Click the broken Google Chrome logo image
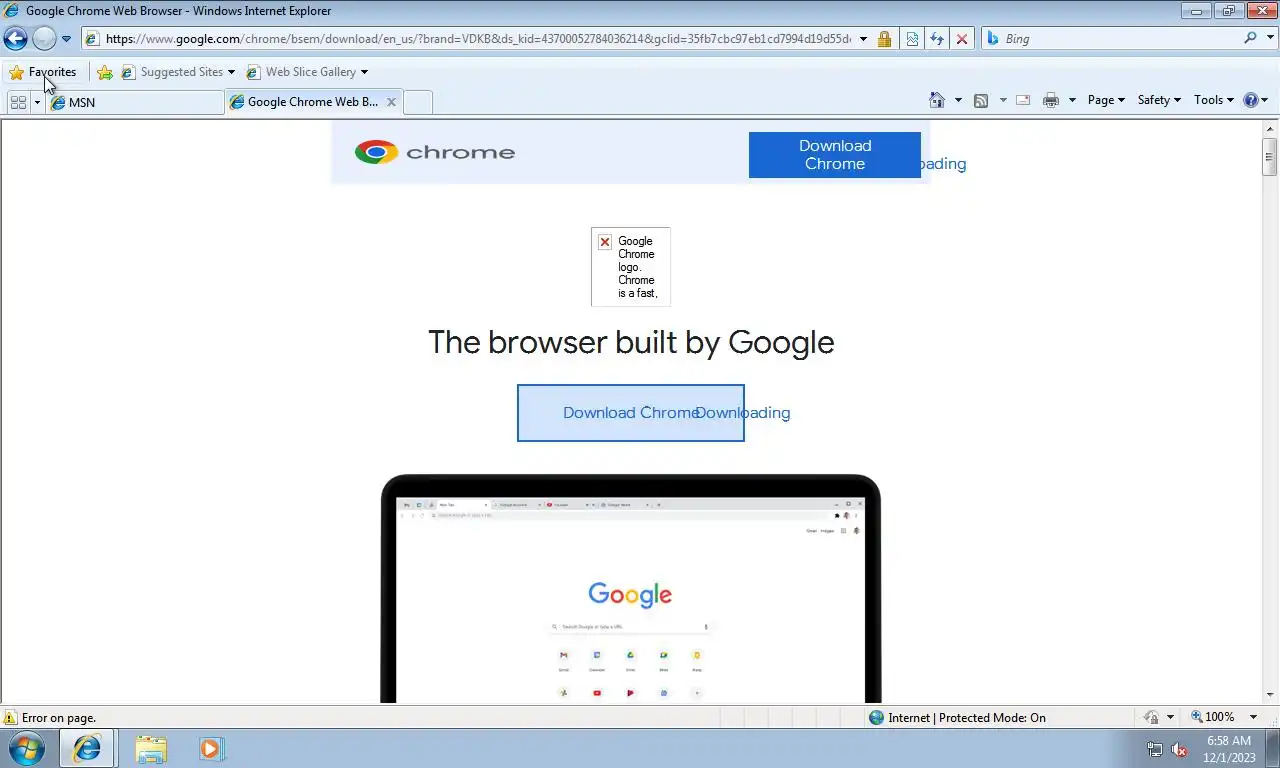This screenshot has height=768, width=1280. (631, 267)
